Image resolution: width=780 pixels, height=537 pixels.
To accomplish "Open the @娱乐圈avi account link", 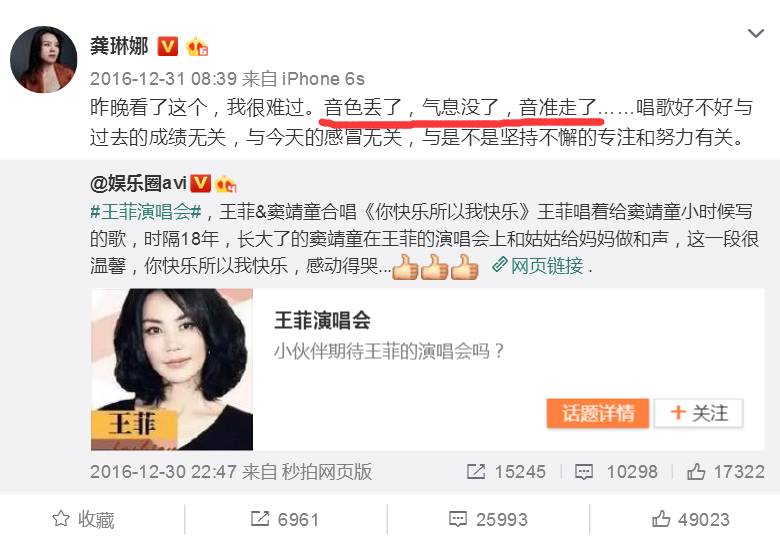I will click(x=138, y=183).
